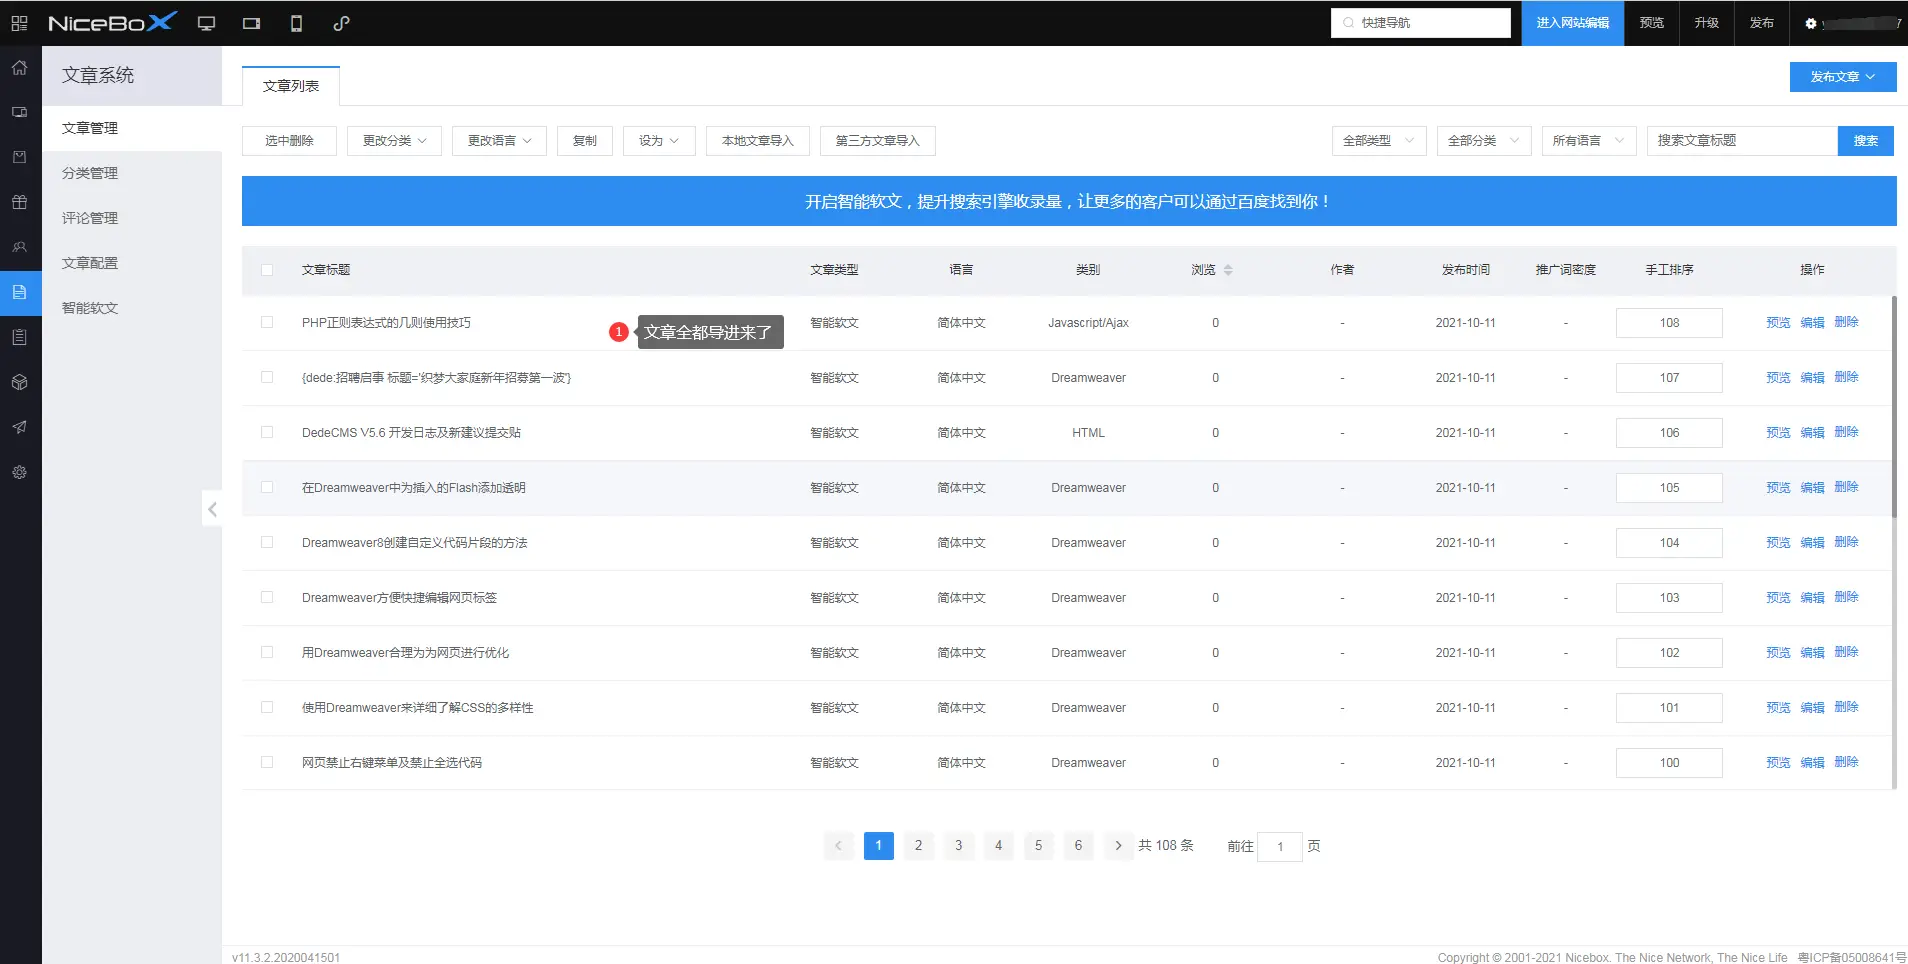Open the gift box icon in left sidebar

(x=19, y=202)
